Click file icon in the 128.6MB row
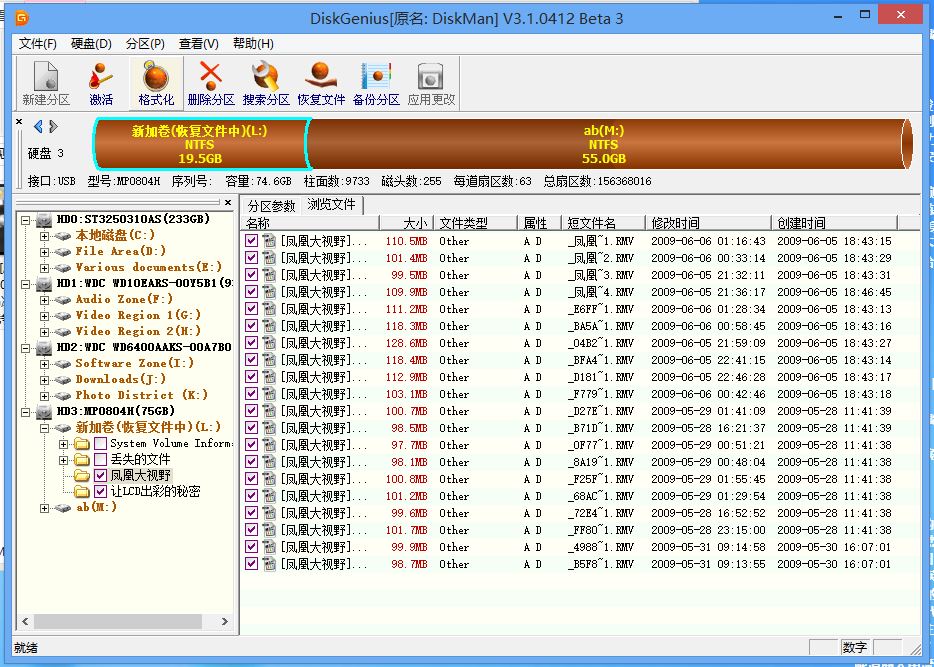Image resolution: width=934 pixels, height=667 pixels. coord(269,343)
